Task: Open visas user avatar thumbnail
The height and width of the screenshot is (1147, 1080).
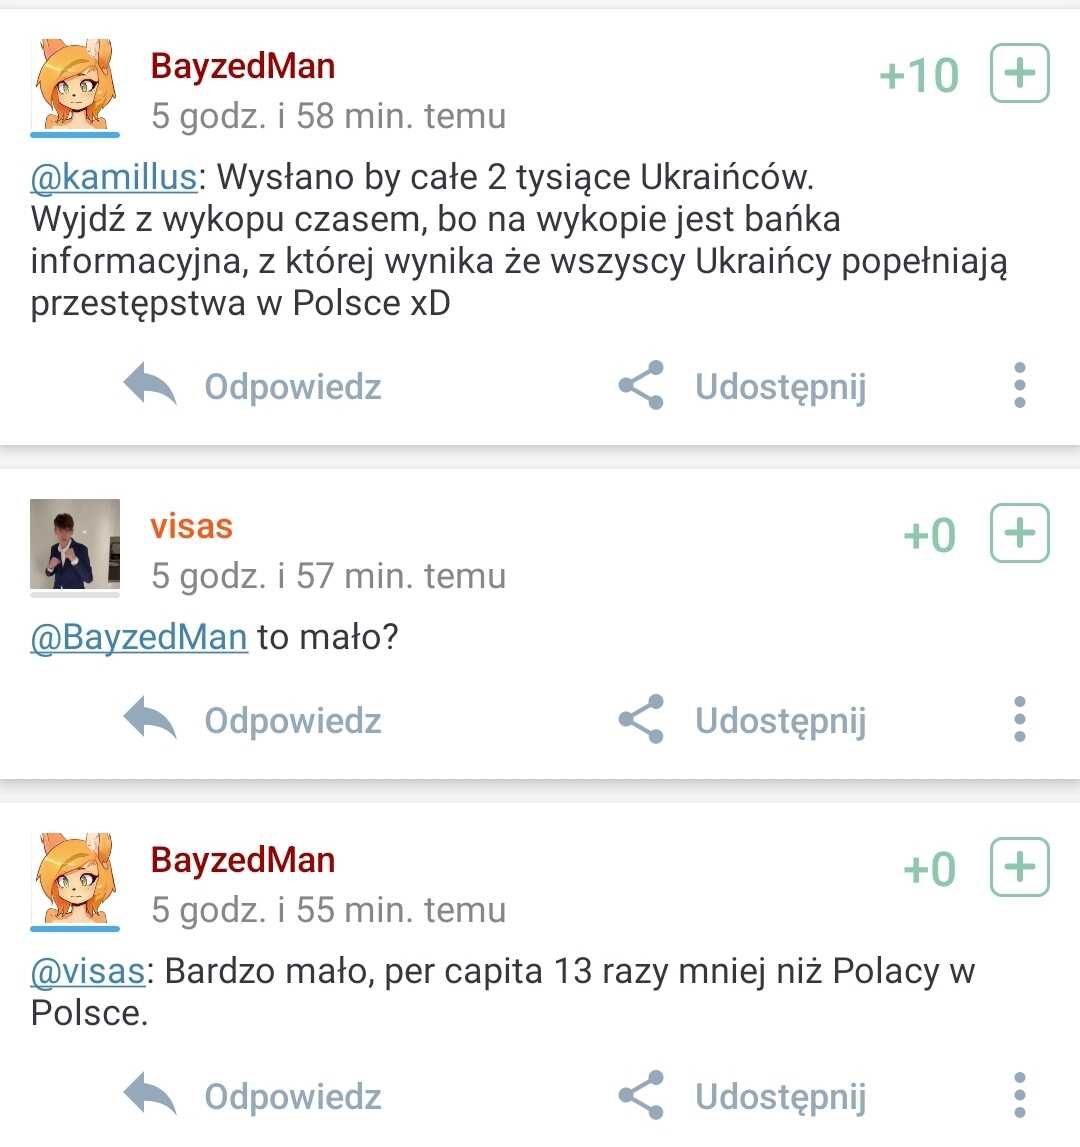Action: (75, 544)
